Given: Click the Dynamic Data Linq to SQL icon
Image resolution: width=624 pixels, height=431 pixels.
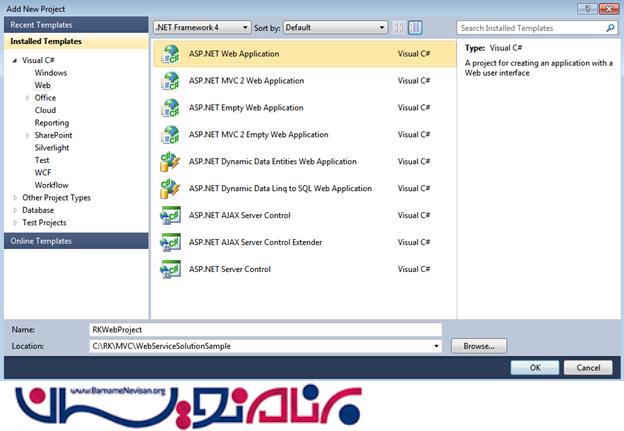Looking at the screenshot, I should click(x=170, y=189).
